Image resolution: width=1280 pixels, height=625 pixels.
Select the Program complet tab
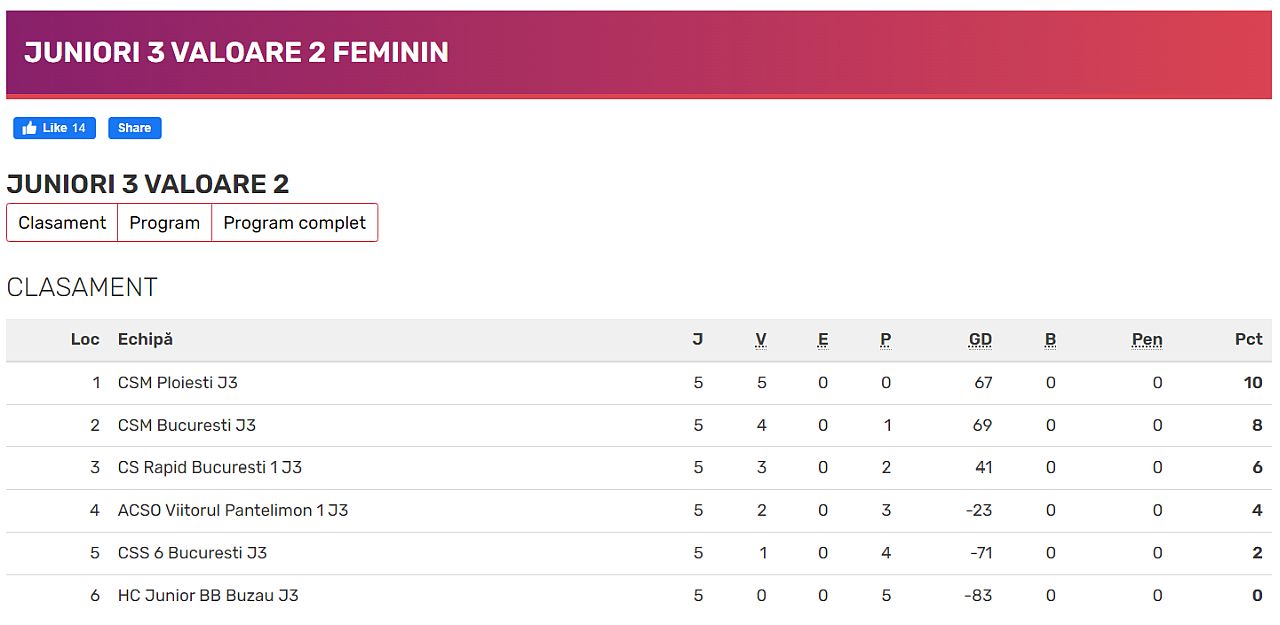pyautogui.click(x=294, y=223)
